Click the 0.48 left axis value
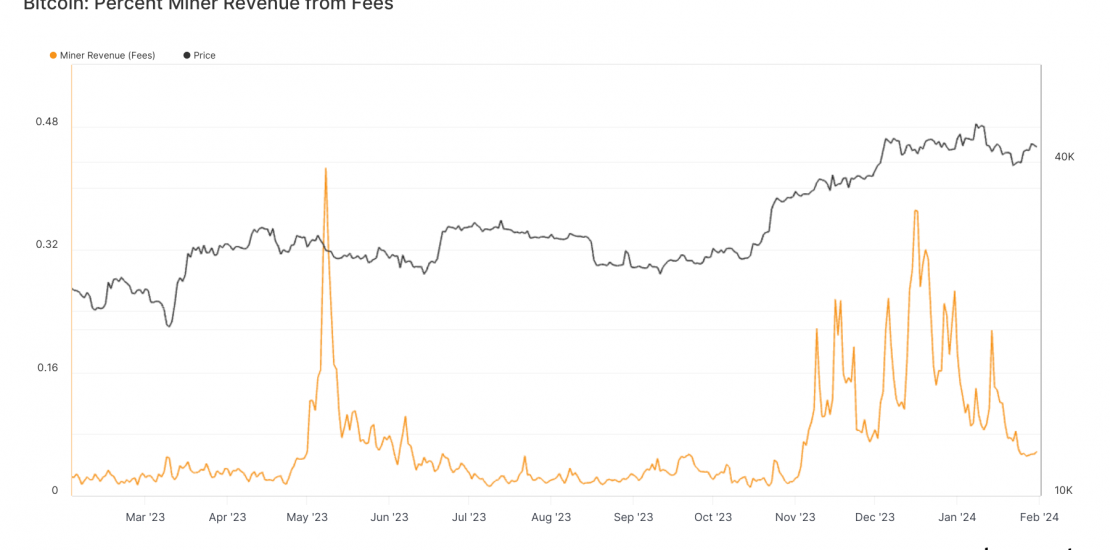Viewport: 1110px width, 550px height. [x=47, y=122]
